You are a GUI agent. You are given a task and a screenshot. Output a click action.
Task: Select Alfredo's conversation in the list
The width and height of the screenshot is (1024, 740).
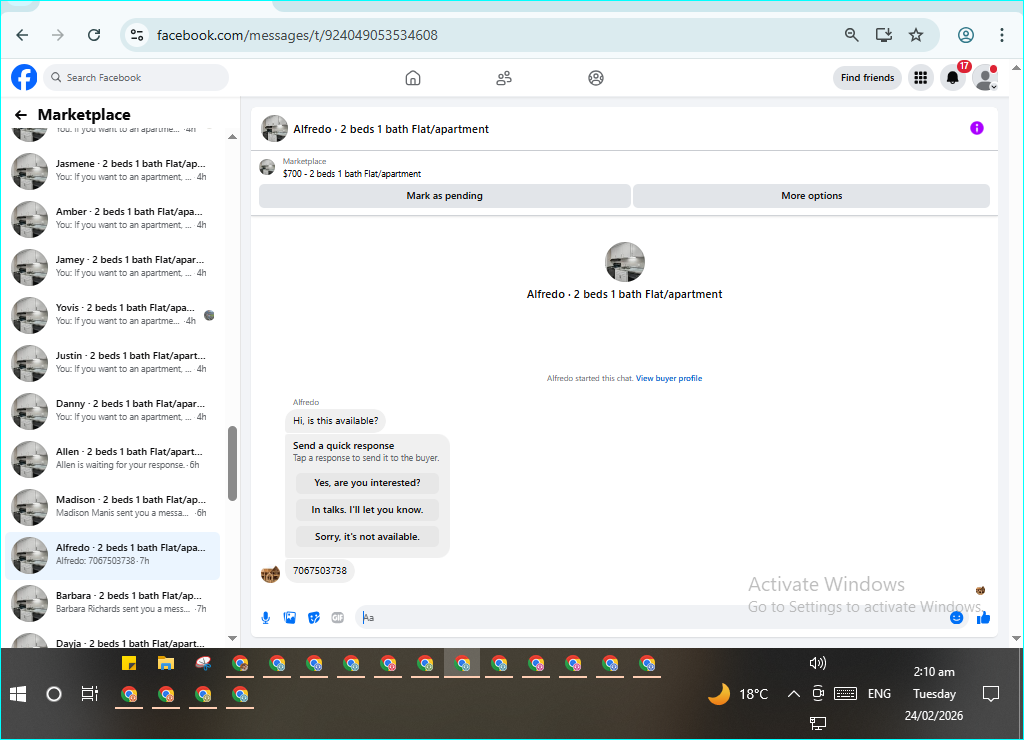point(112,555)
